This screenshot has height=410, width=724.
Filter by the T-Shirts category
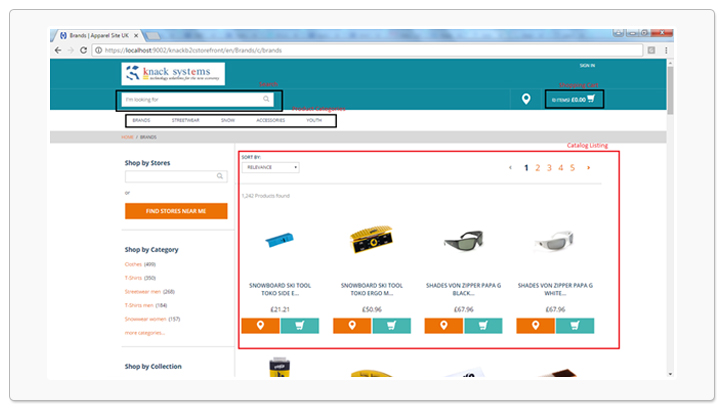click(x=133, y=278)
